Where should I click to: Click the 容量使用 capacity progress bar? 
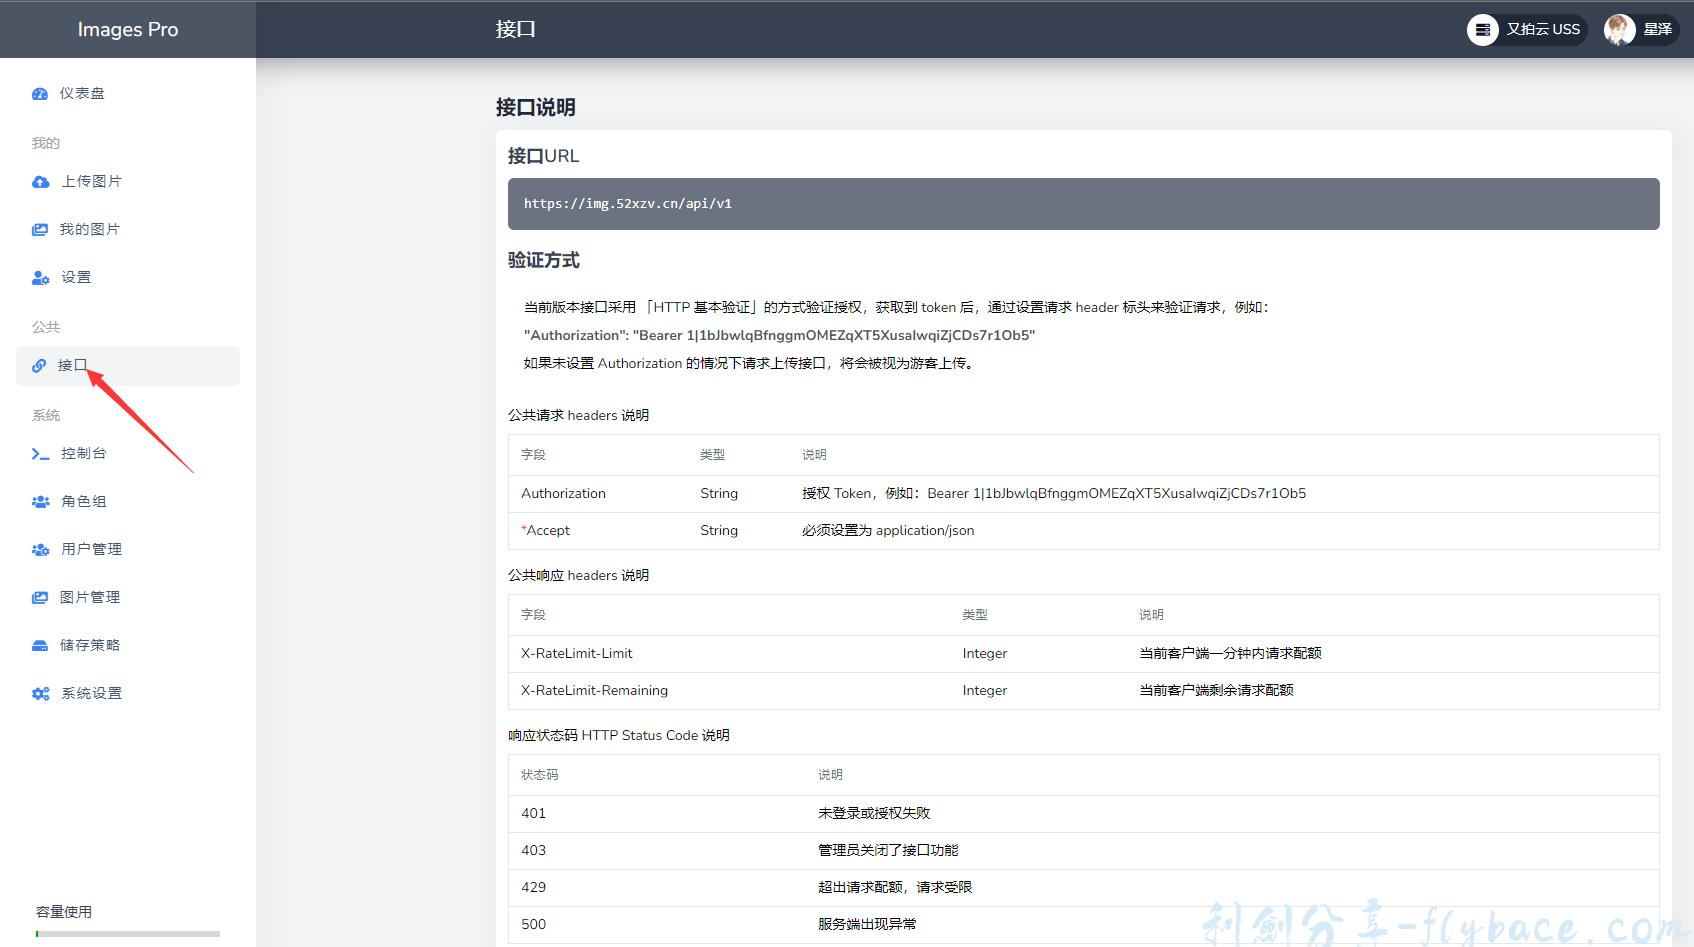pos(127,933)
